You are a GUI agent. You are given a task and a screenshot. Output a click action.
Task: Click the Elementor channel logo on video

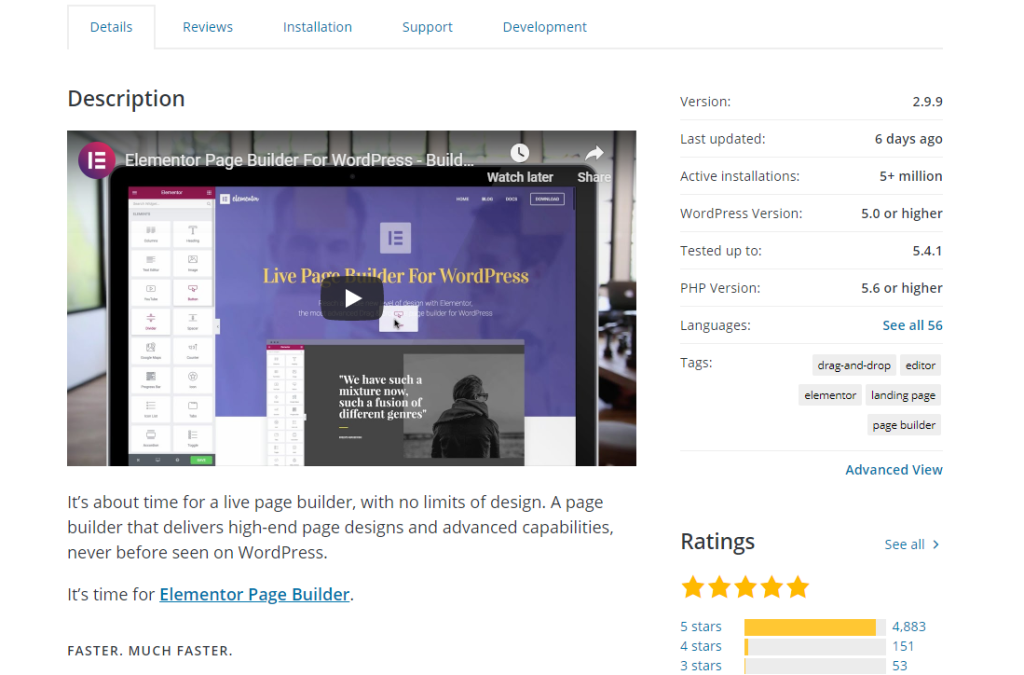pyautogui.click(x=97, y=160)
